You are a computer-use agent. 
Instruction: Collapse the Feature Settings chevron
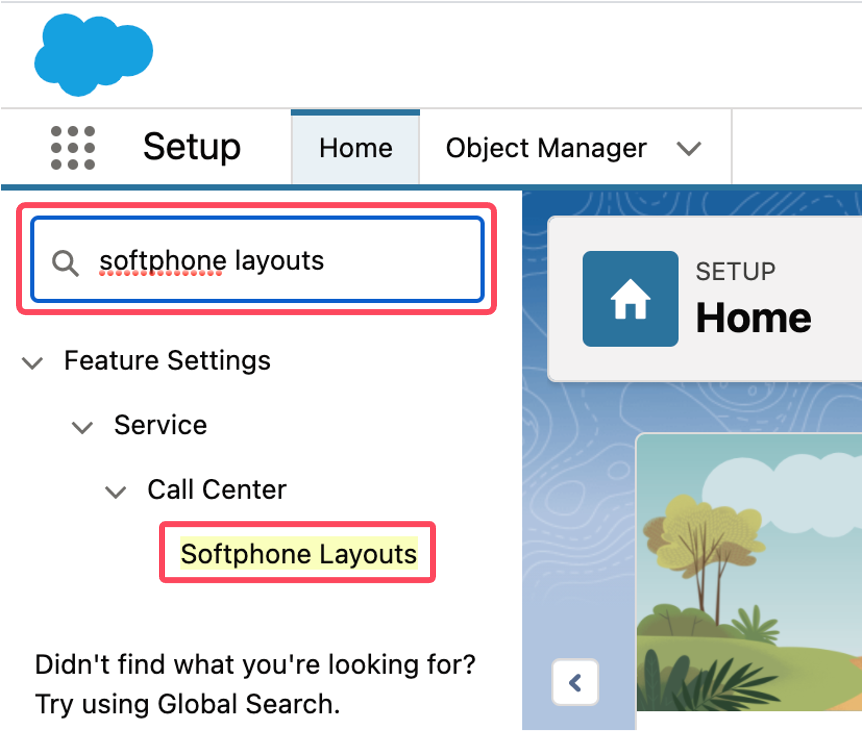click(x=32, y=362)
